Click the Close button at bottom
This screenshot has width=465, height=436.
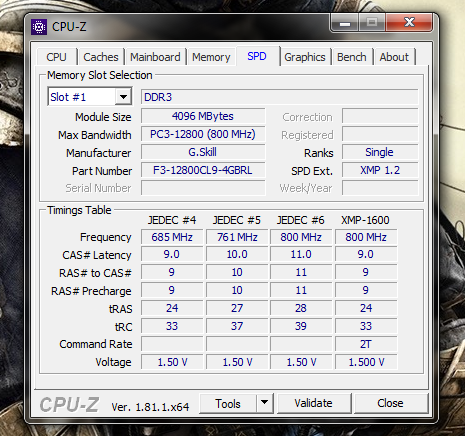click(x=390, y=403)
